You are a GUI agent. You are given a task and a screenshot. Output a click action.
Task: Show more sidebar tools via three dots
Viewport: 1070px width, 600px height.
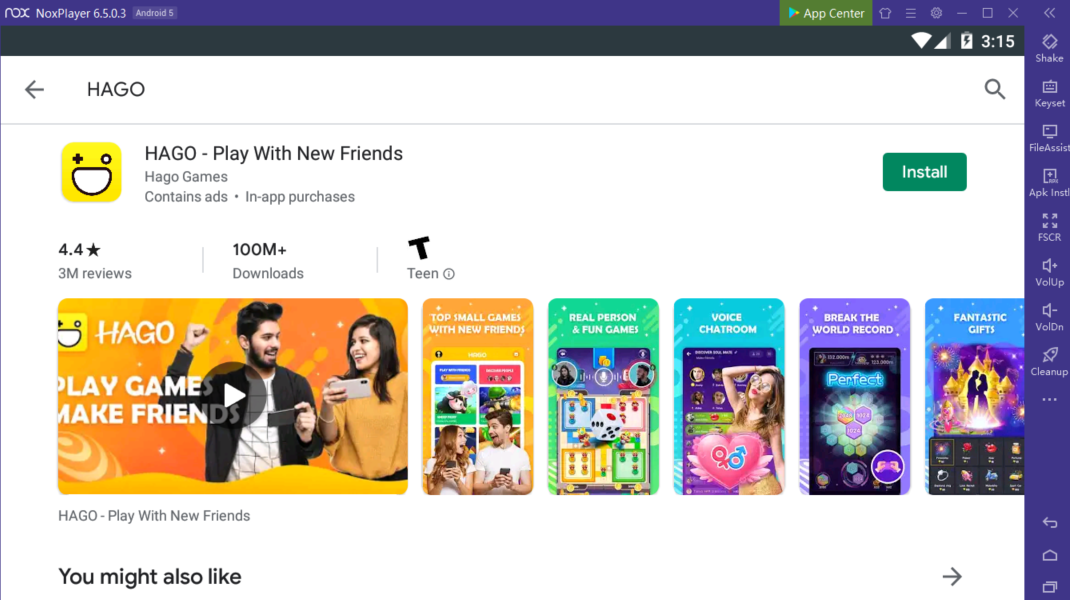[1050, 400]
